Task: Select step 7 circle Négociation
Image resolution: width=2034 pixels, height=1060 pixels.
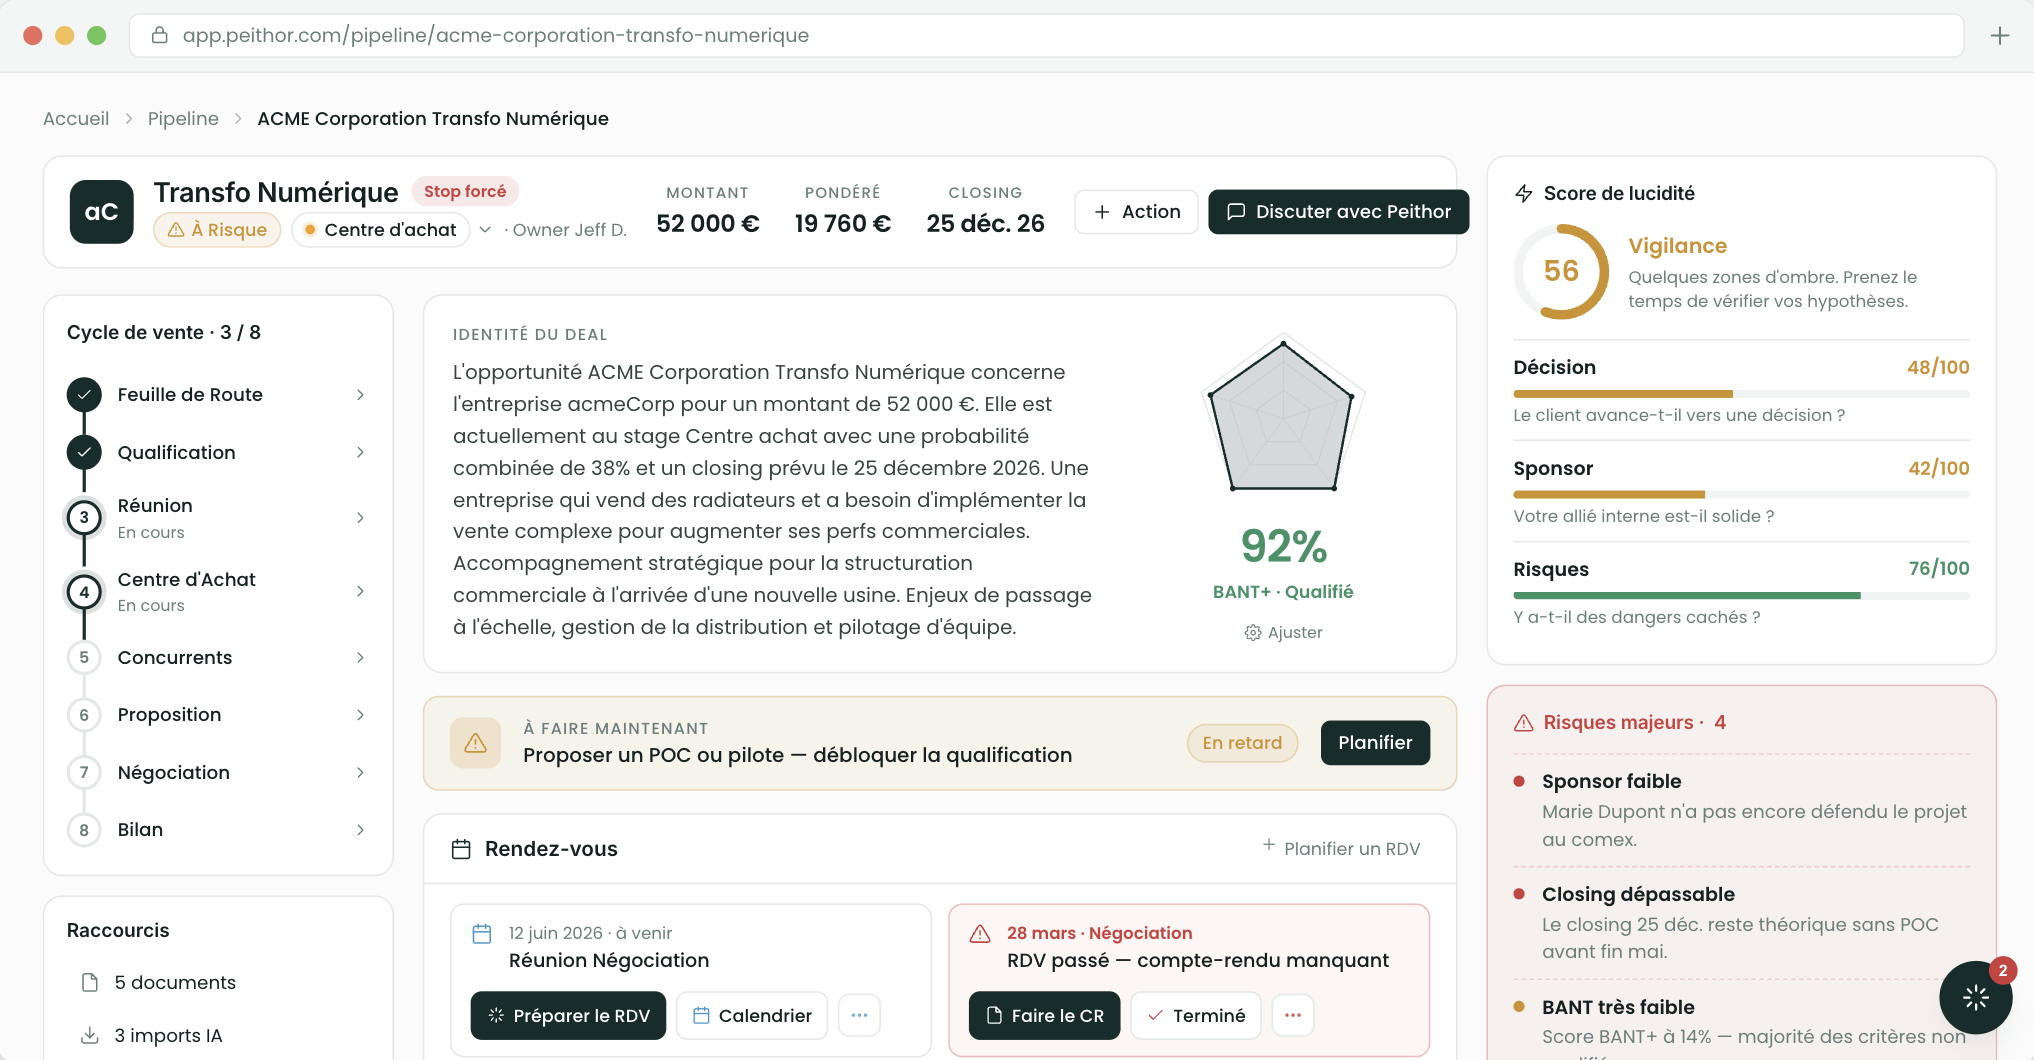Action: tap(84, 772)
